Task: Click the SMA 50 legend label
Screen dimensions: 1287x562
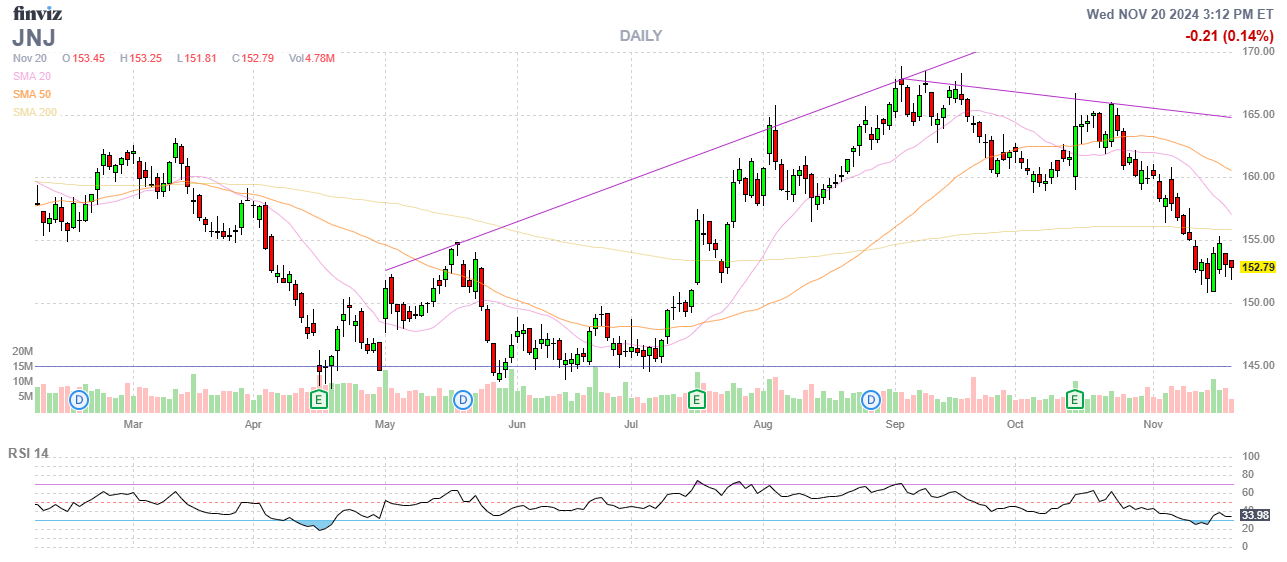Action: 34,94
